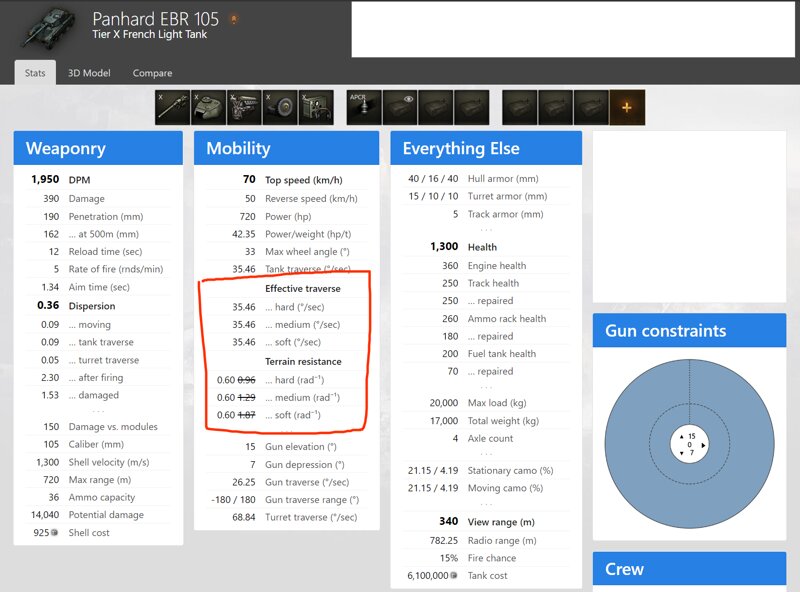
Task: Click the Fire chance label
Action: pos(491,558)
